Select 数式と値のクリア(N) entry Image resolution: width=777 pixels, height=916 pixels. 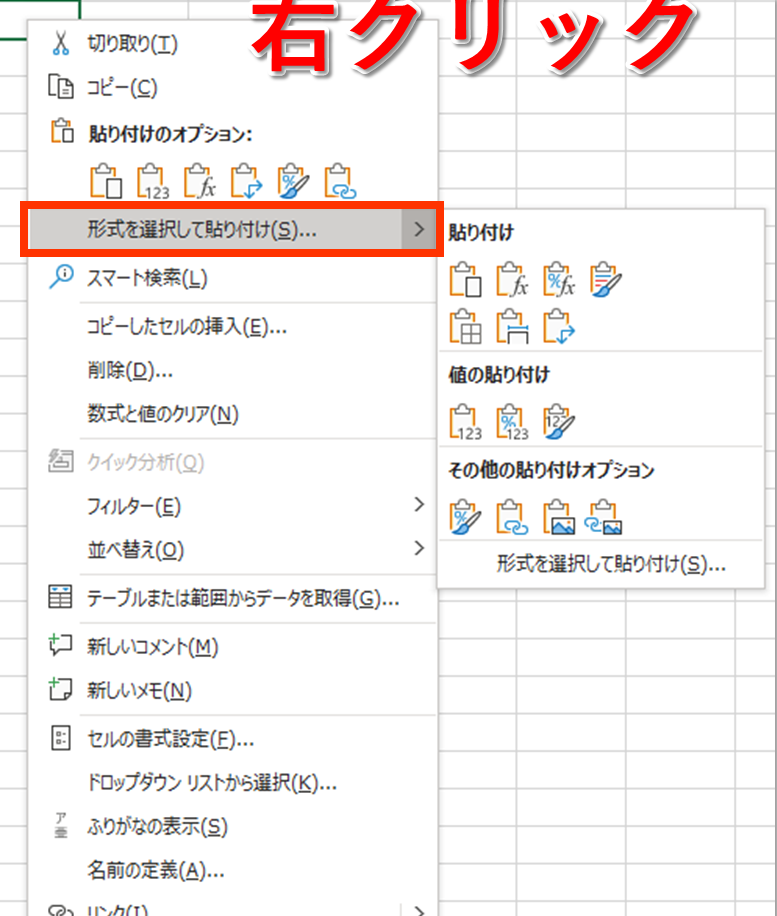[233, 414]
